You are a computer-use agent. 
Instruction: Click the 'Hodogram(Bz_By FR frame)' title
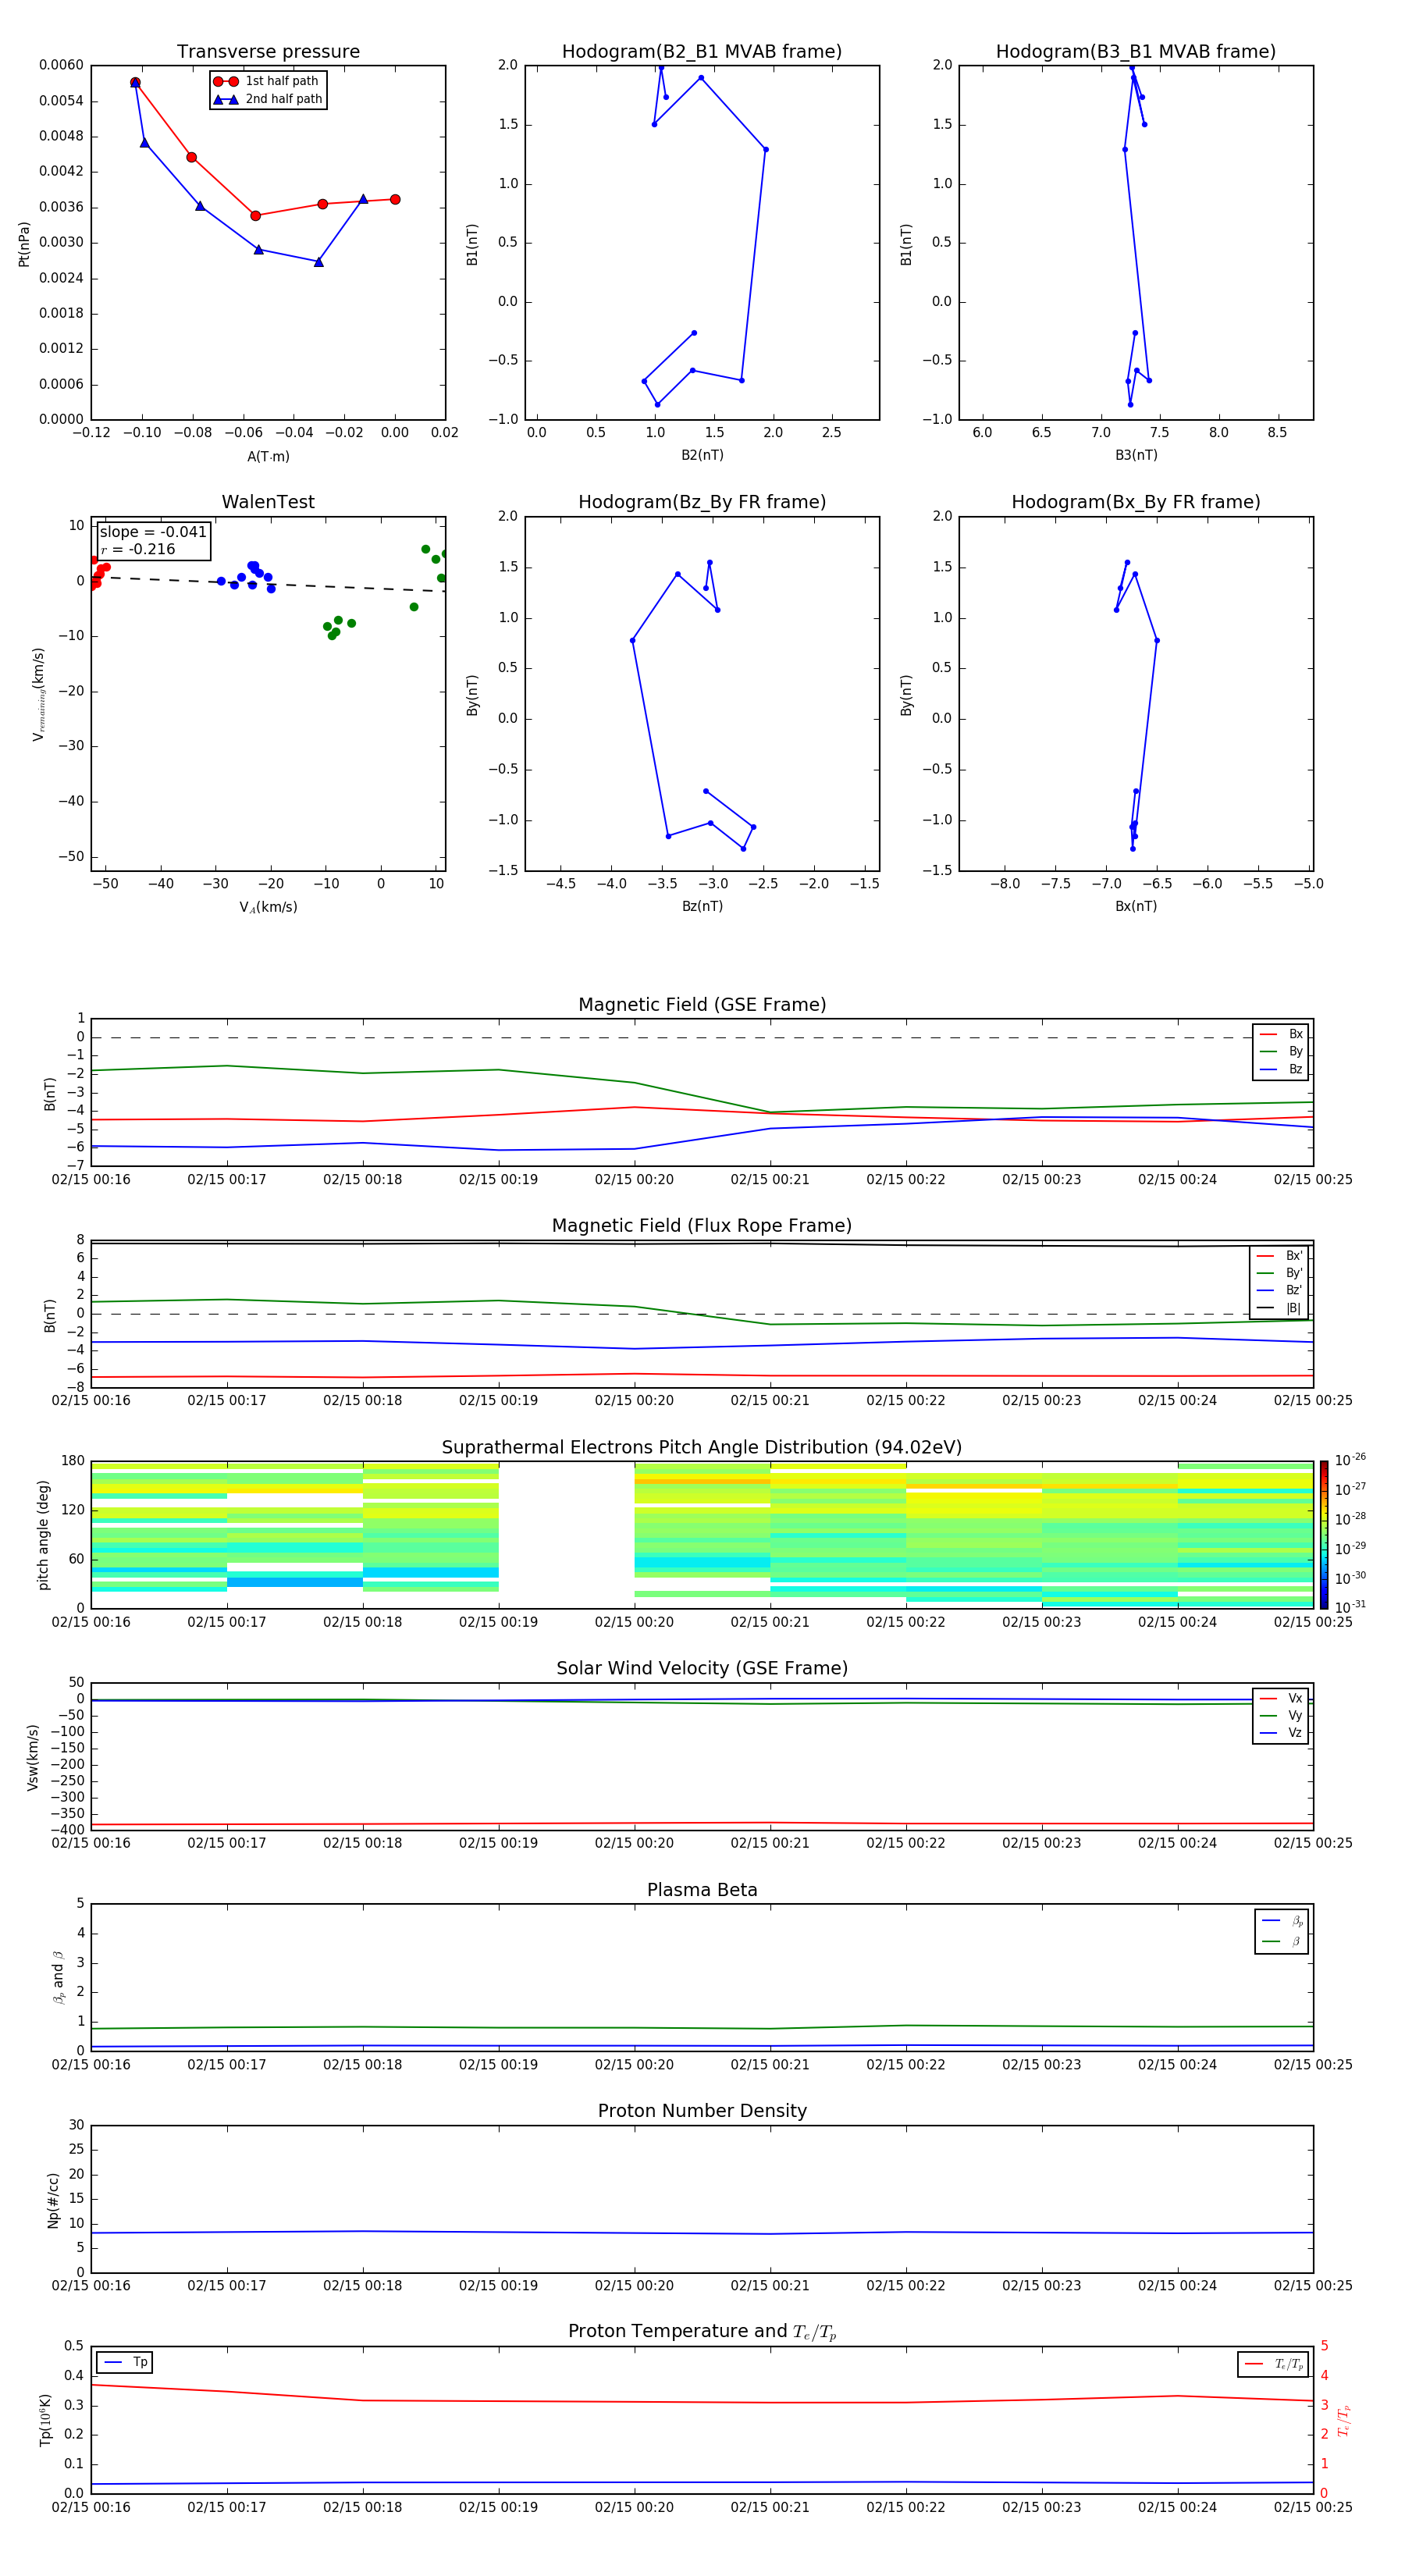point(702,502)
